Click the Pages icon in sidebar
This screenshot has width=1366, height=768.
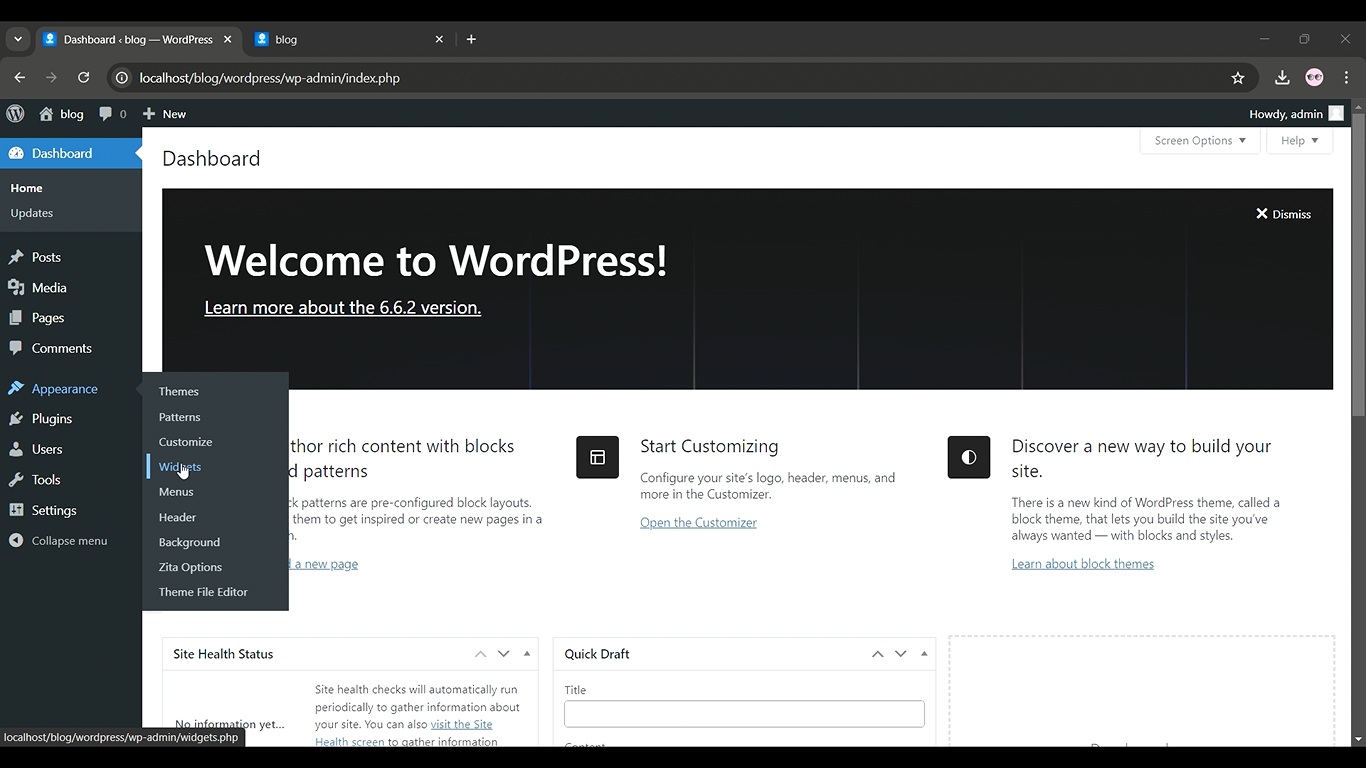point(16,318)
